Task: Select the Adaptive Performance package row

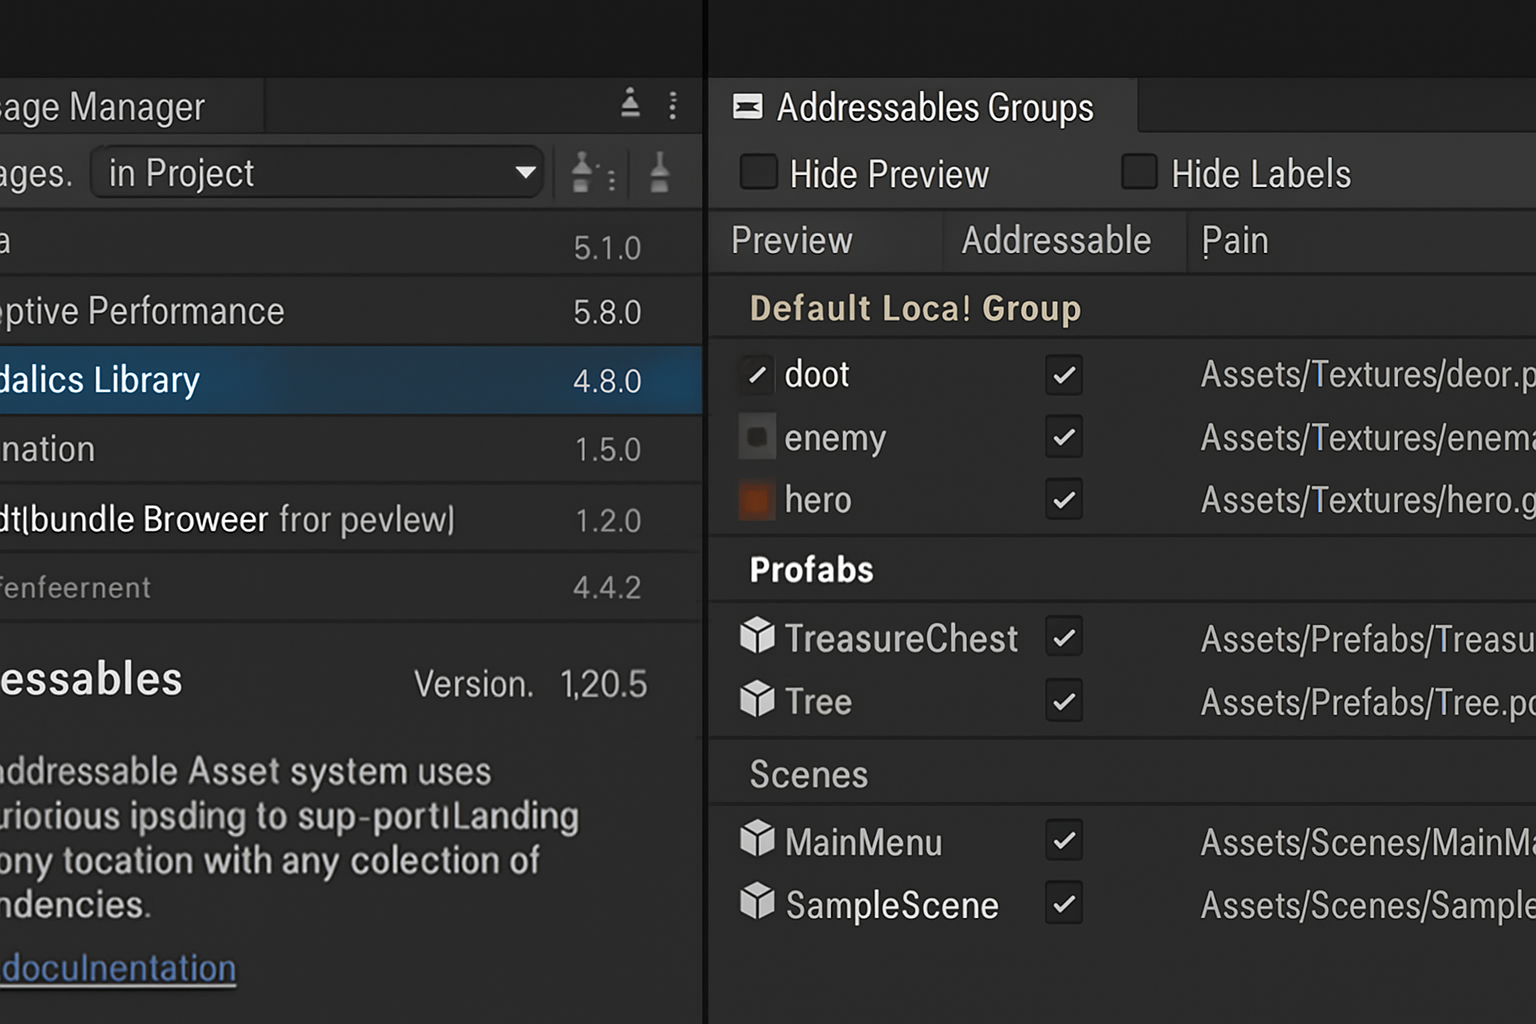Action: pyautogui.click(x=350, y=311)
